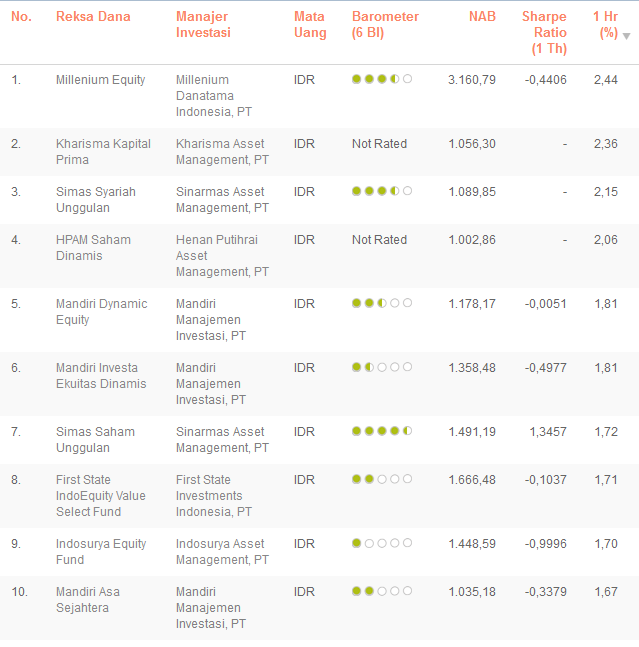Click the Mata Uang column header
Viewport: 639px width, 647px height.
pos(310,25)
